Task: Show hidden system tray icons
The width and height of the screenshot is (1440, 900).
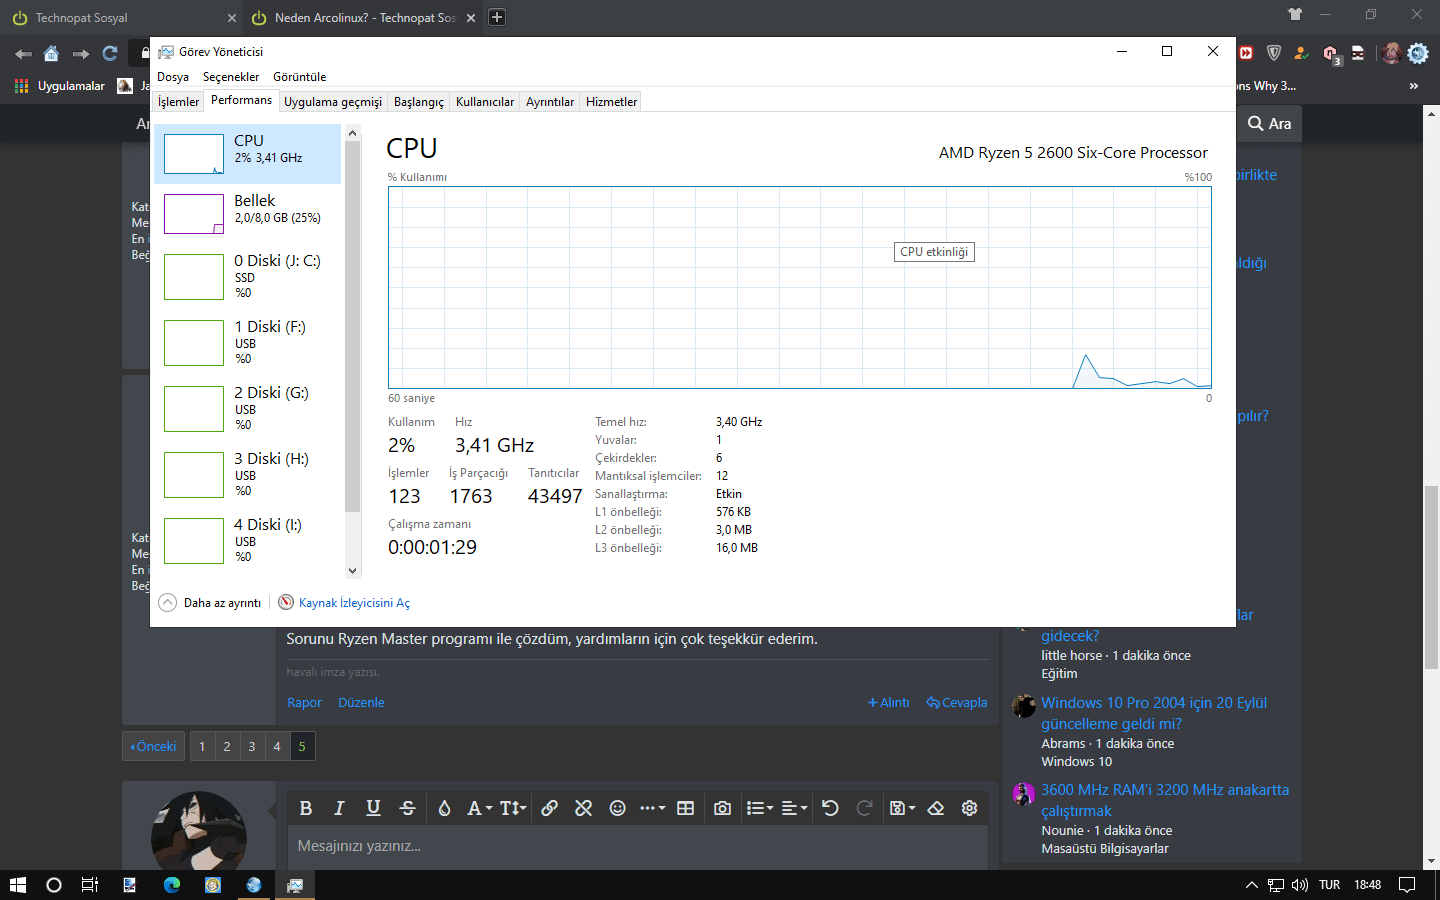Action: 1251,885
